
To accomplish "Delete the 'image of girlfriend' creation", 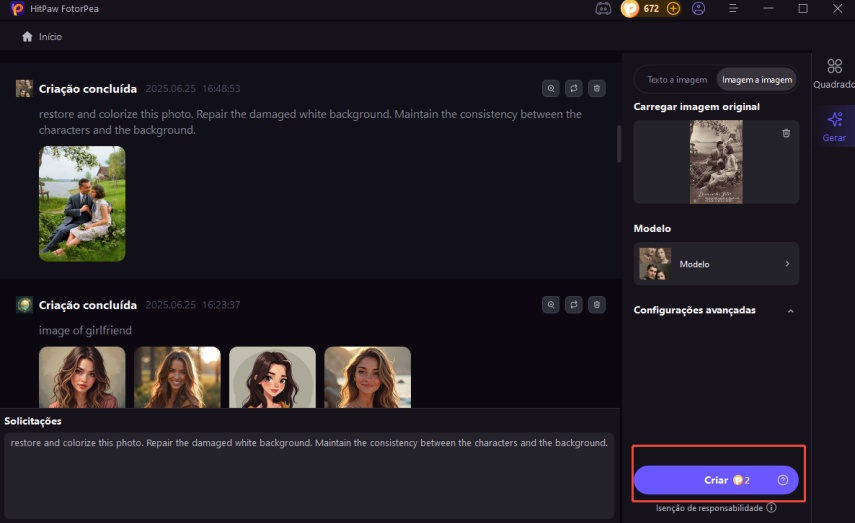I will 597,305.
